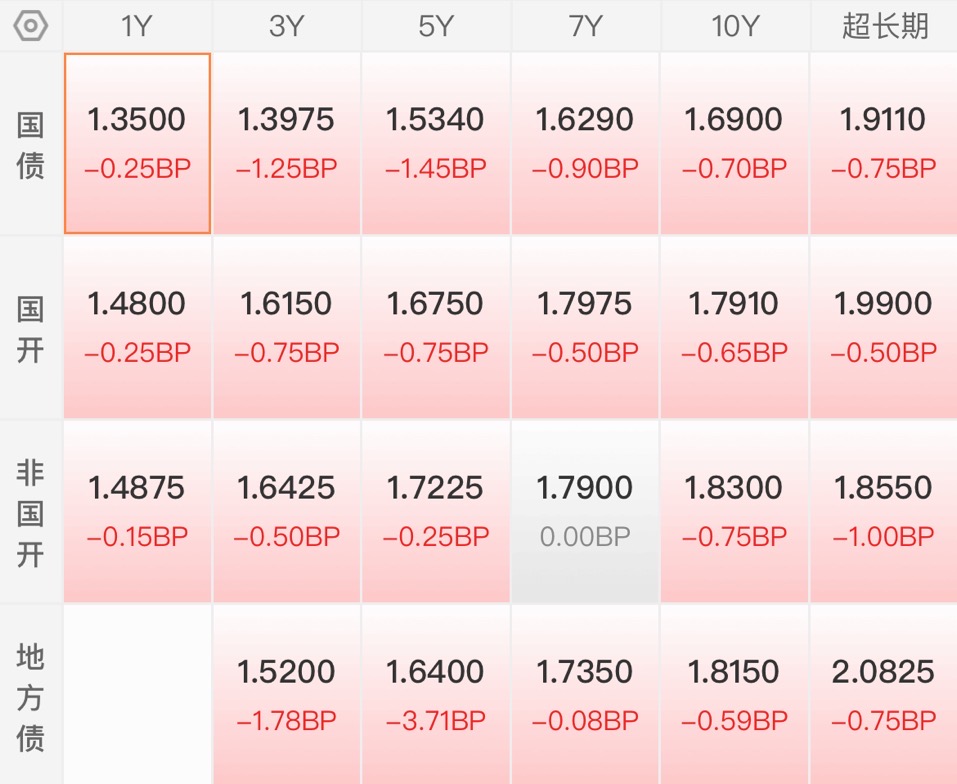Image resolution: width=957 pixels, height=784 pixels.
Task: Open the 国开 7Y cell showing 1.7975
Action: point(585,328)
